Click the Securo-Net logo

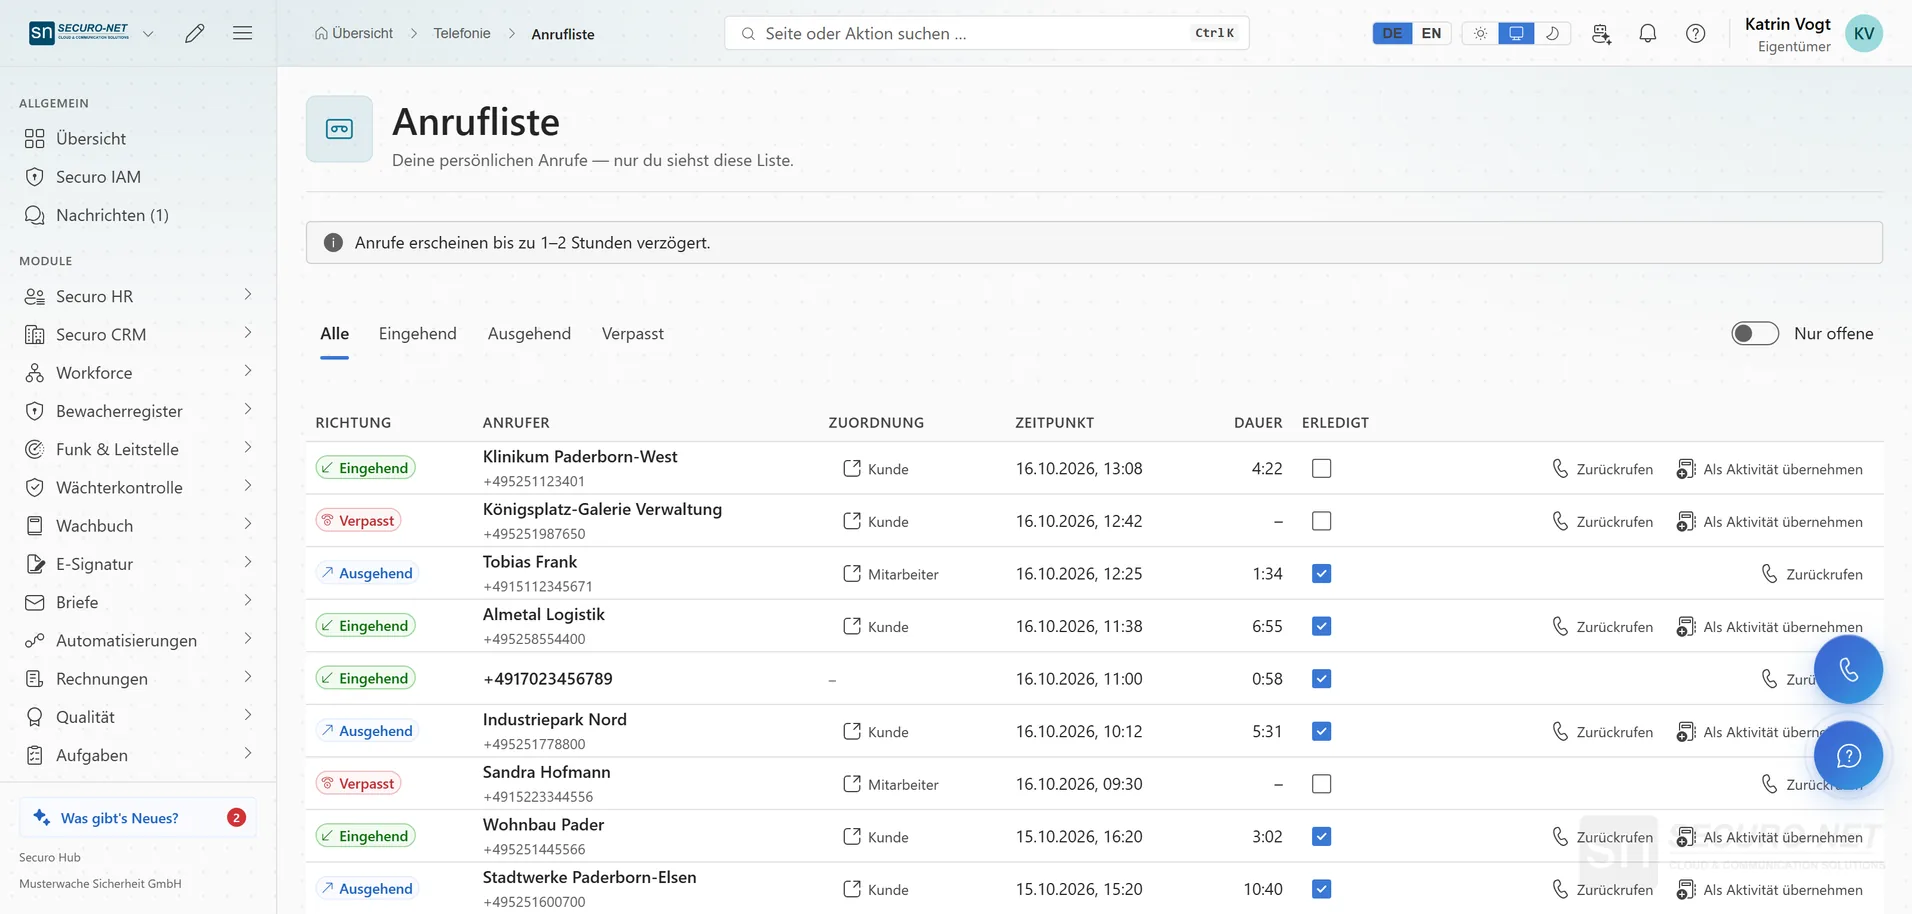79,33
